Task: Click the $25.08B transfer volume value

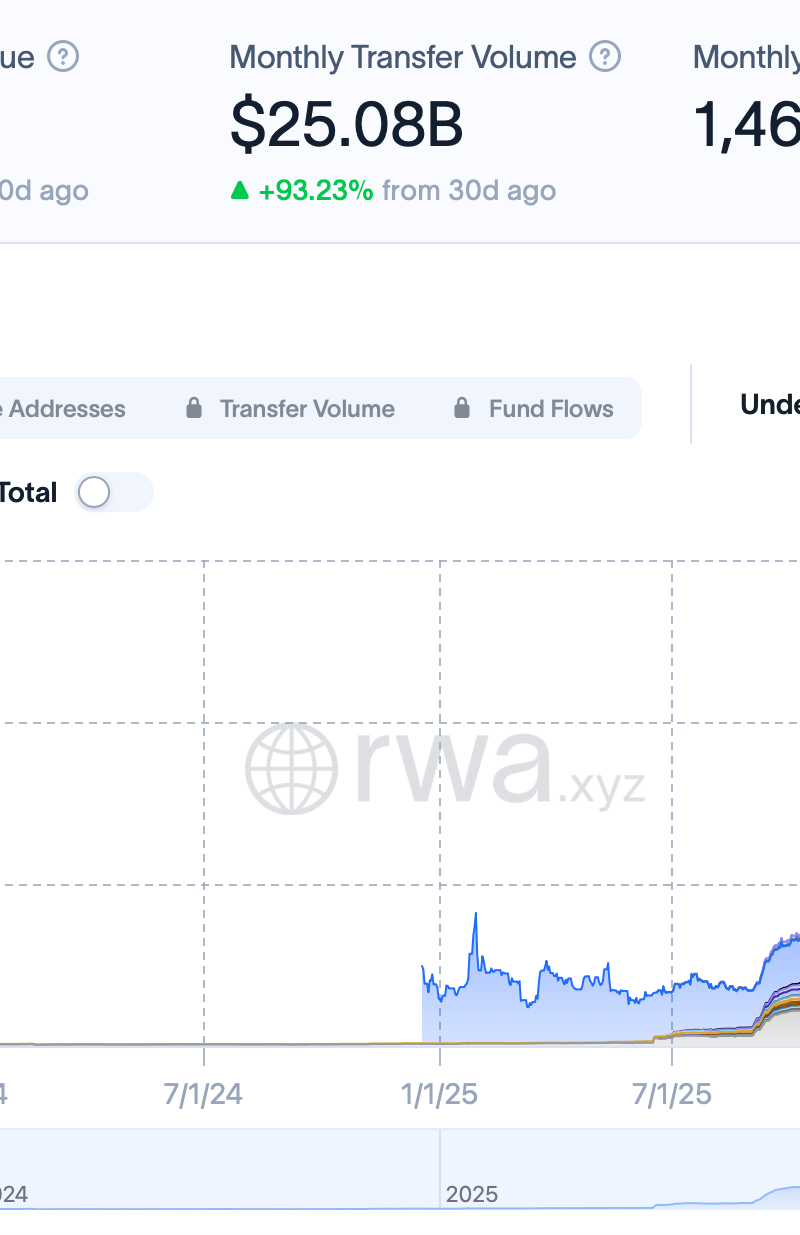Action: click(x=346, y=126)
